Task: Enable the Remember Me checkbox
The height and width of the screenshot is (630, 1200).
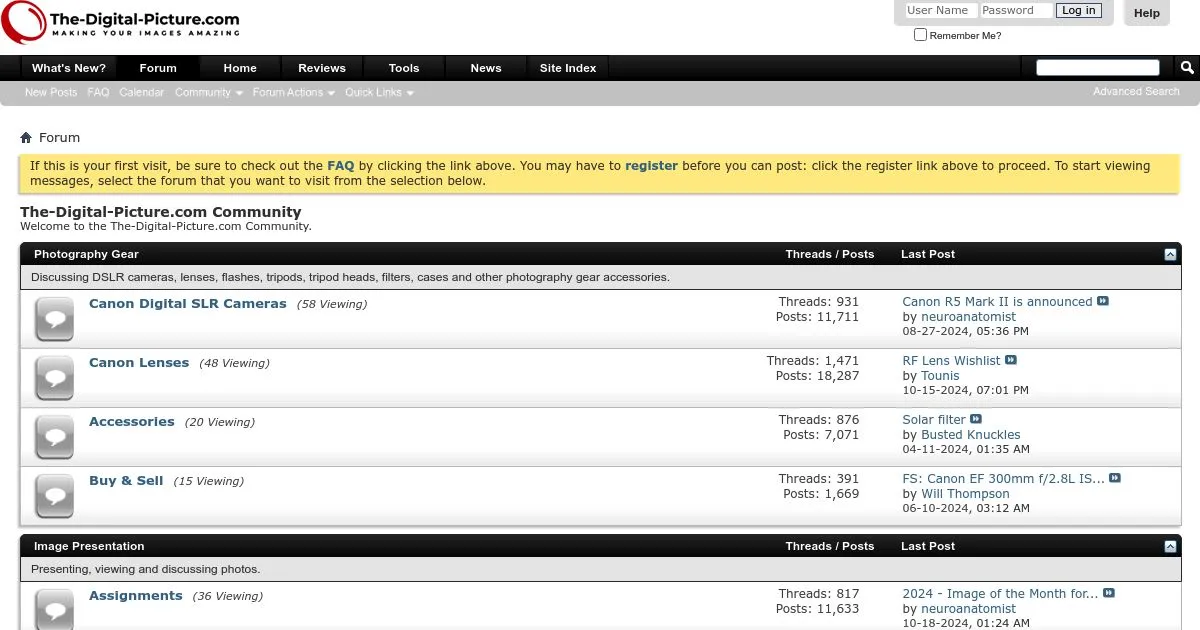Action: coord(920,35)
